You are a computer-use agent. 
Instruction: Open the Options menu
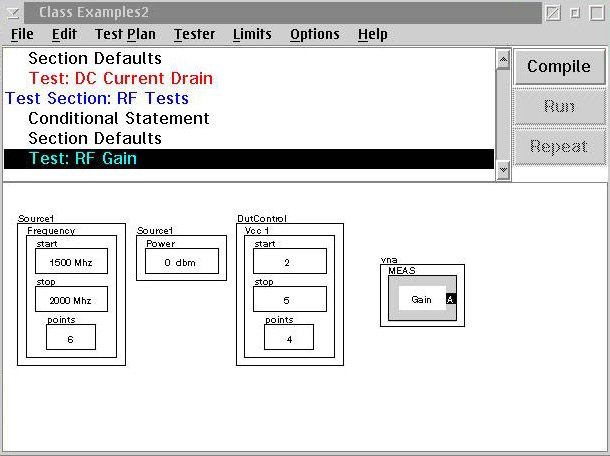click(315, 34)
